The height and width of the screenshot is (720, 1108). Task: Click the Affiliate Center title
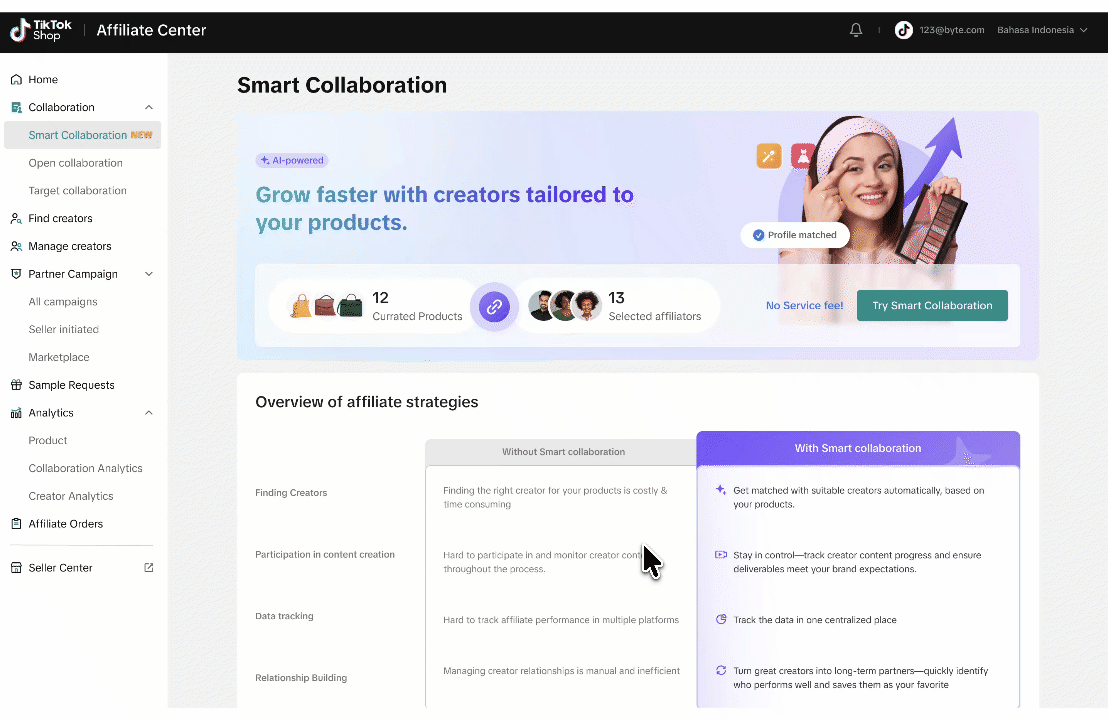151,30
